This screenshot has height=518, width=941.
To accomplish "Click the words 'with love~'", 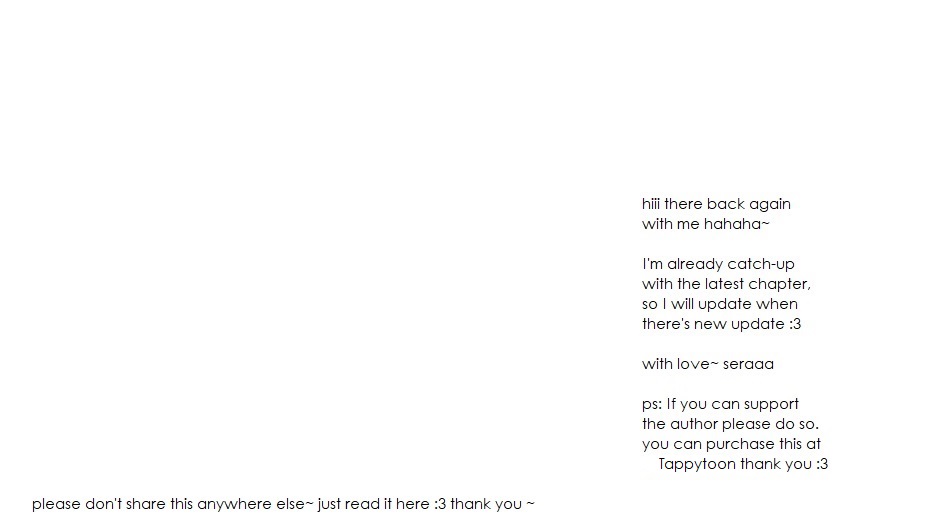I will [x=680, y=364].
